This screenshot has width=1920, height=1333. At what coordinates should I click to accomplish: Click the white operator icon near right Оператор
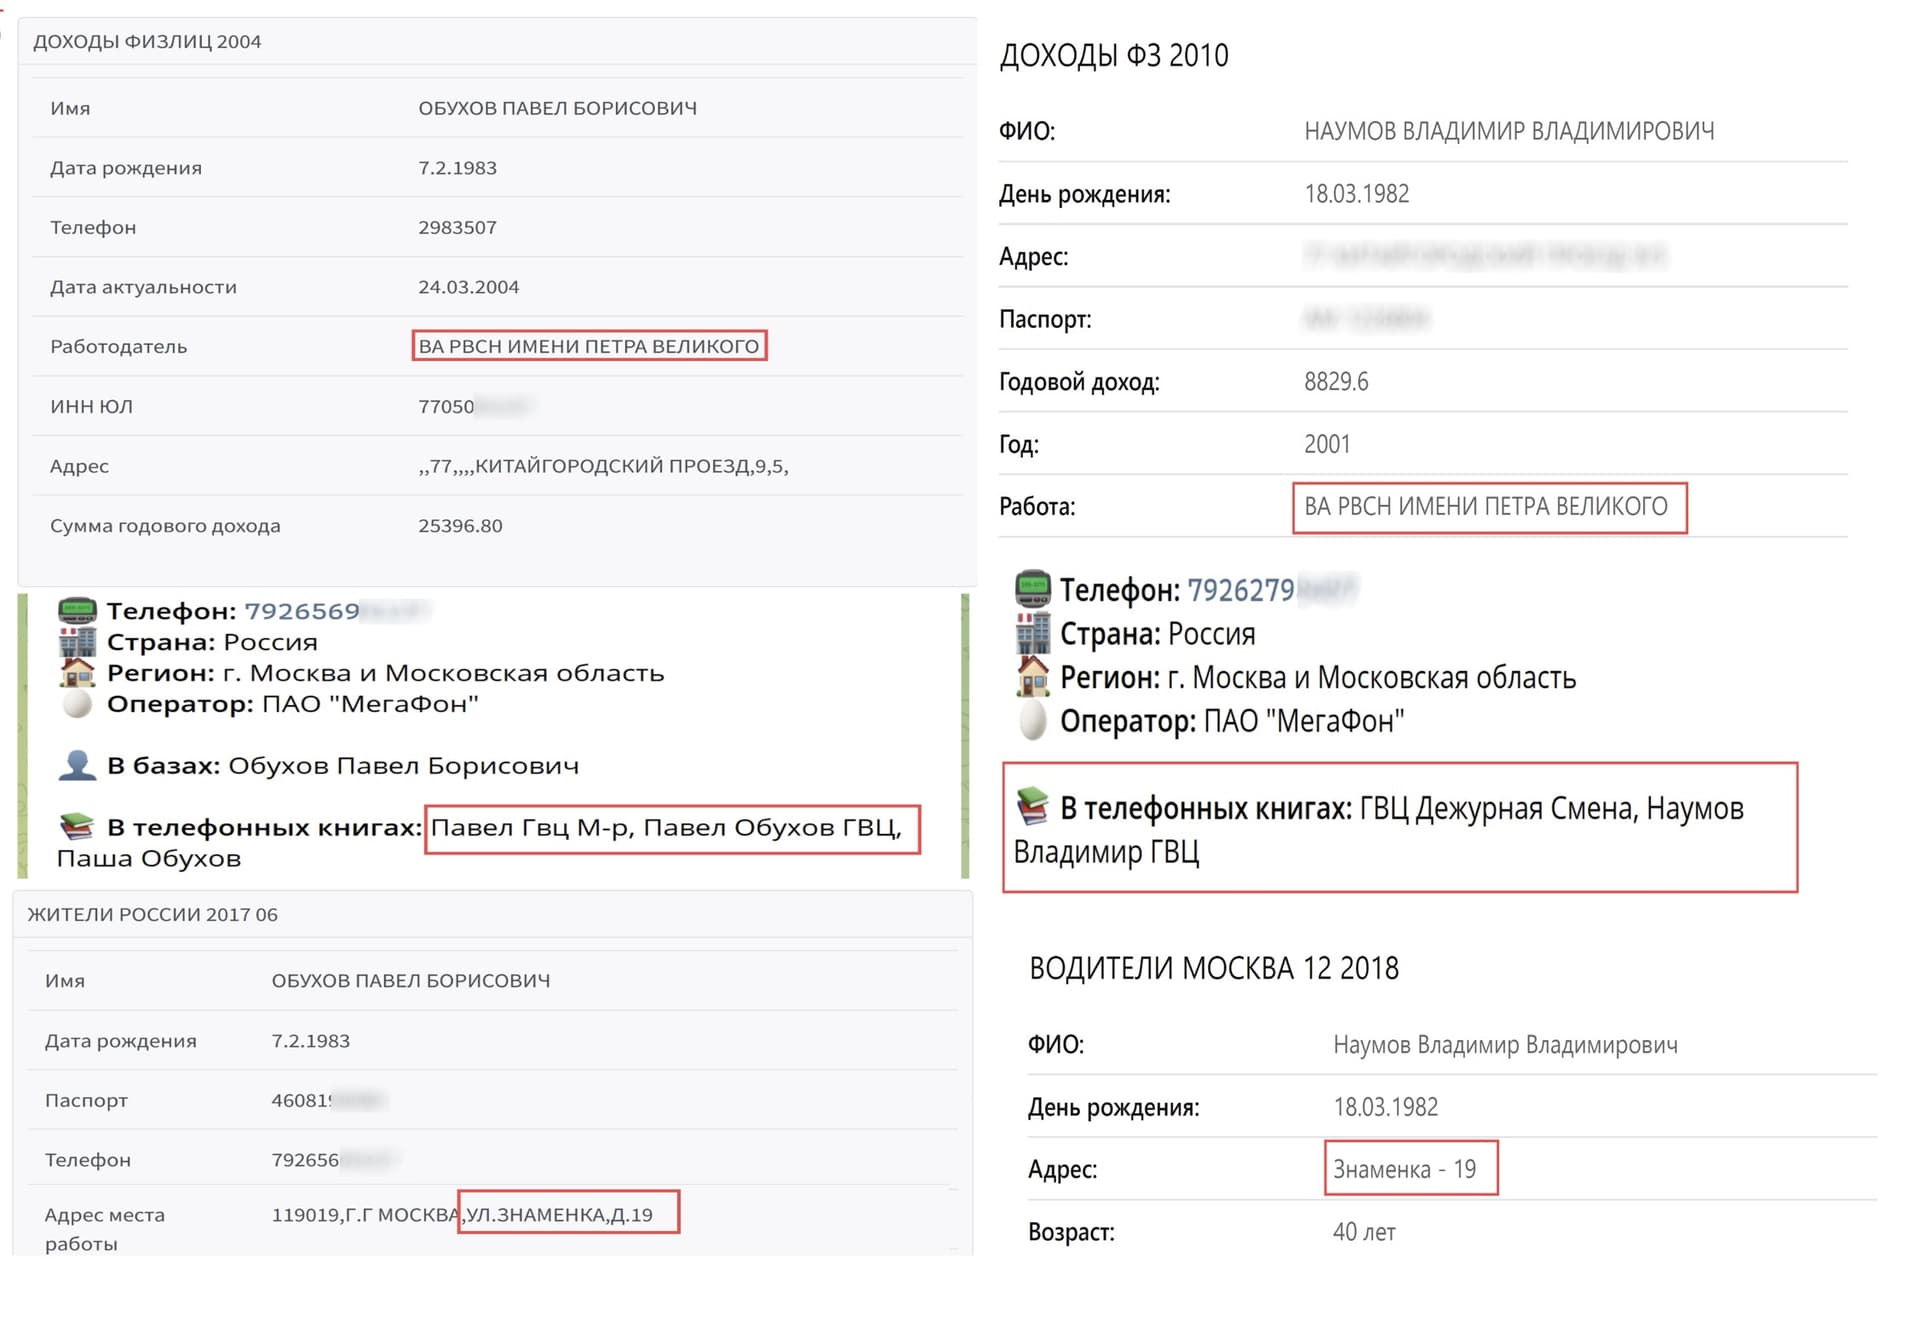pos(1033,720)
